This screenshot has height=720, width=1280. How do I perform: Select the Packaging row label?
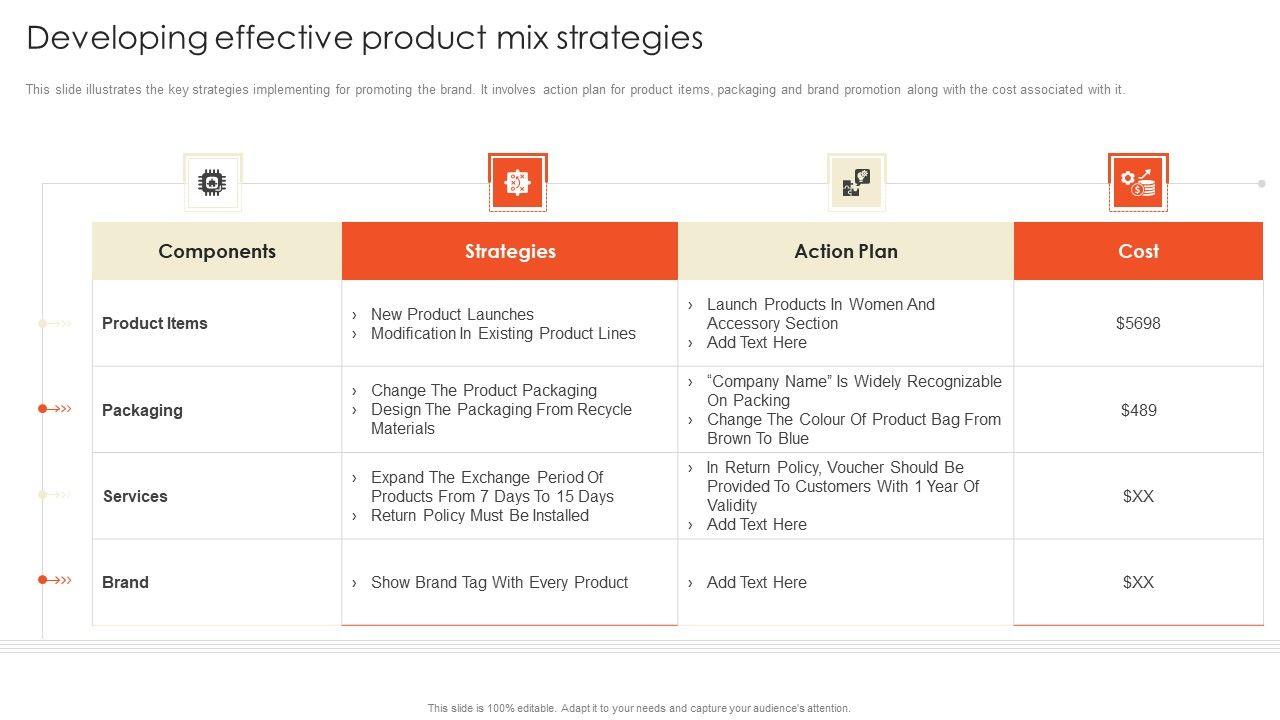click(142, 410)
